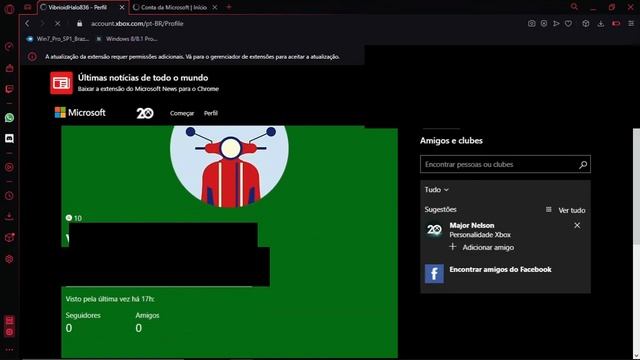Image resolution: width=640 pixels, height=360 pixels.
Task: Open the Easy Setup menu icon
Action: 631,24
